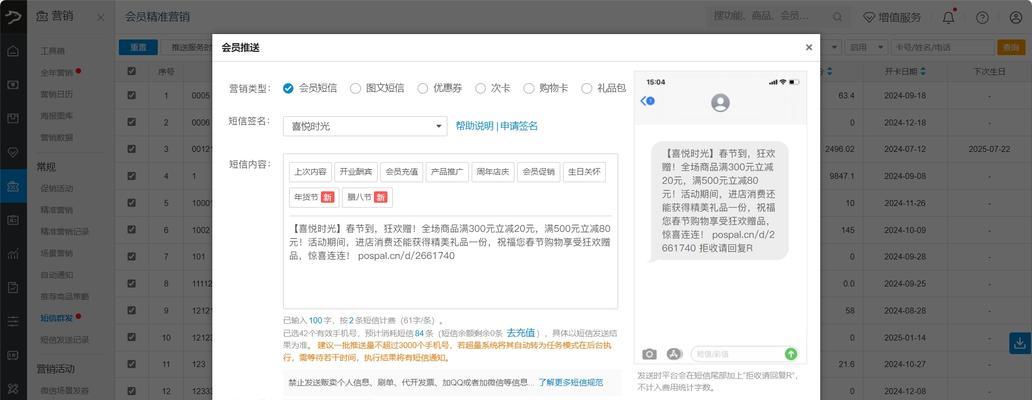Image resolution: width=1032 pixels, height=400 pixels.
Task: Choose the 会员充值 template tab
Action: point(401,172)
